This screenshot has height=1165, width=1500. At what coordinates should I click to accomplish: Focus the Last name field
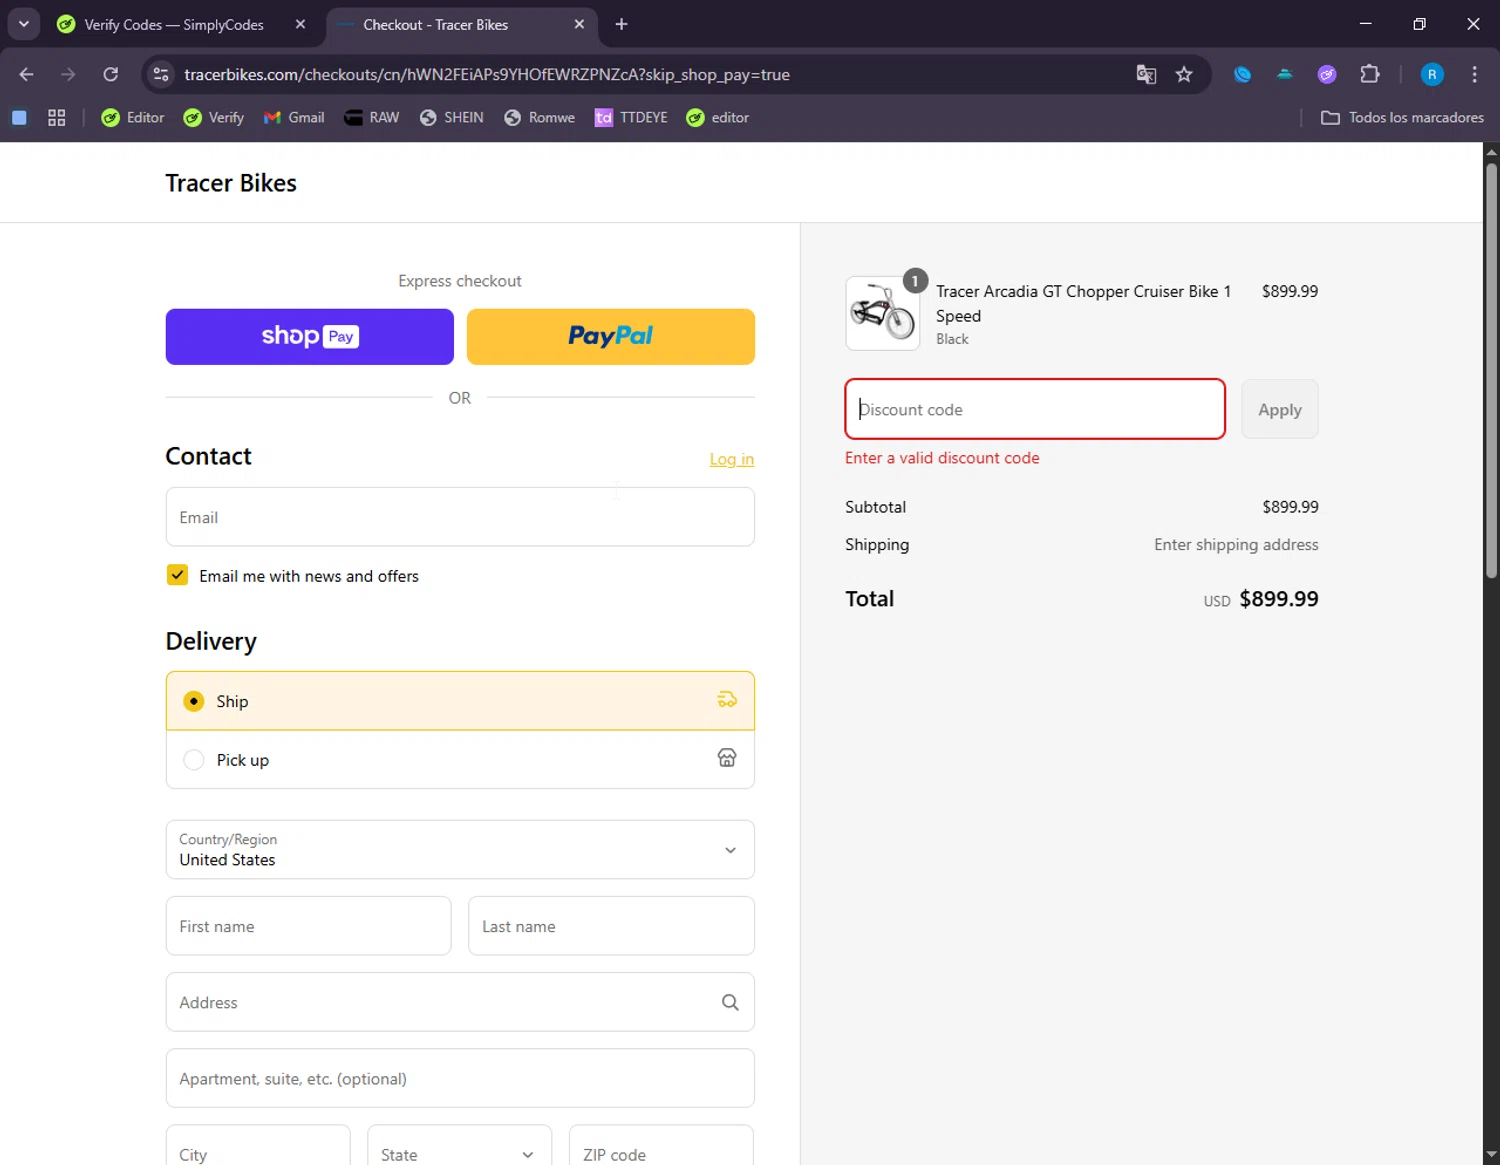point(611,926)
